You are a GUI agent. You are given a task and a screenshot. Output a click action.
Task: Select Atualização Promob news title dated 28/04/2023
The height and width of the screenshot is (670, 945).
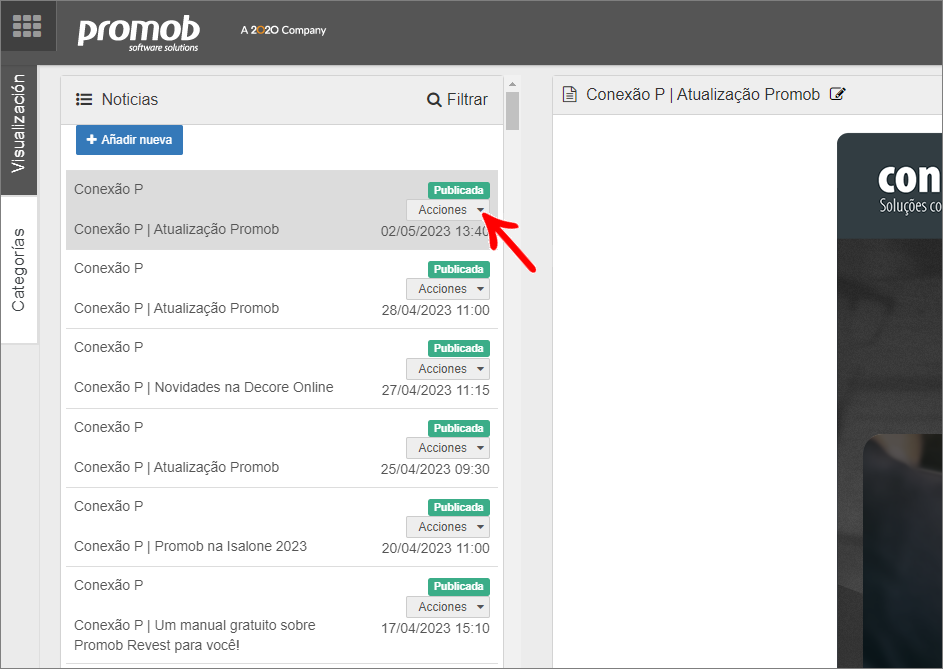click(x=177, y=308)
